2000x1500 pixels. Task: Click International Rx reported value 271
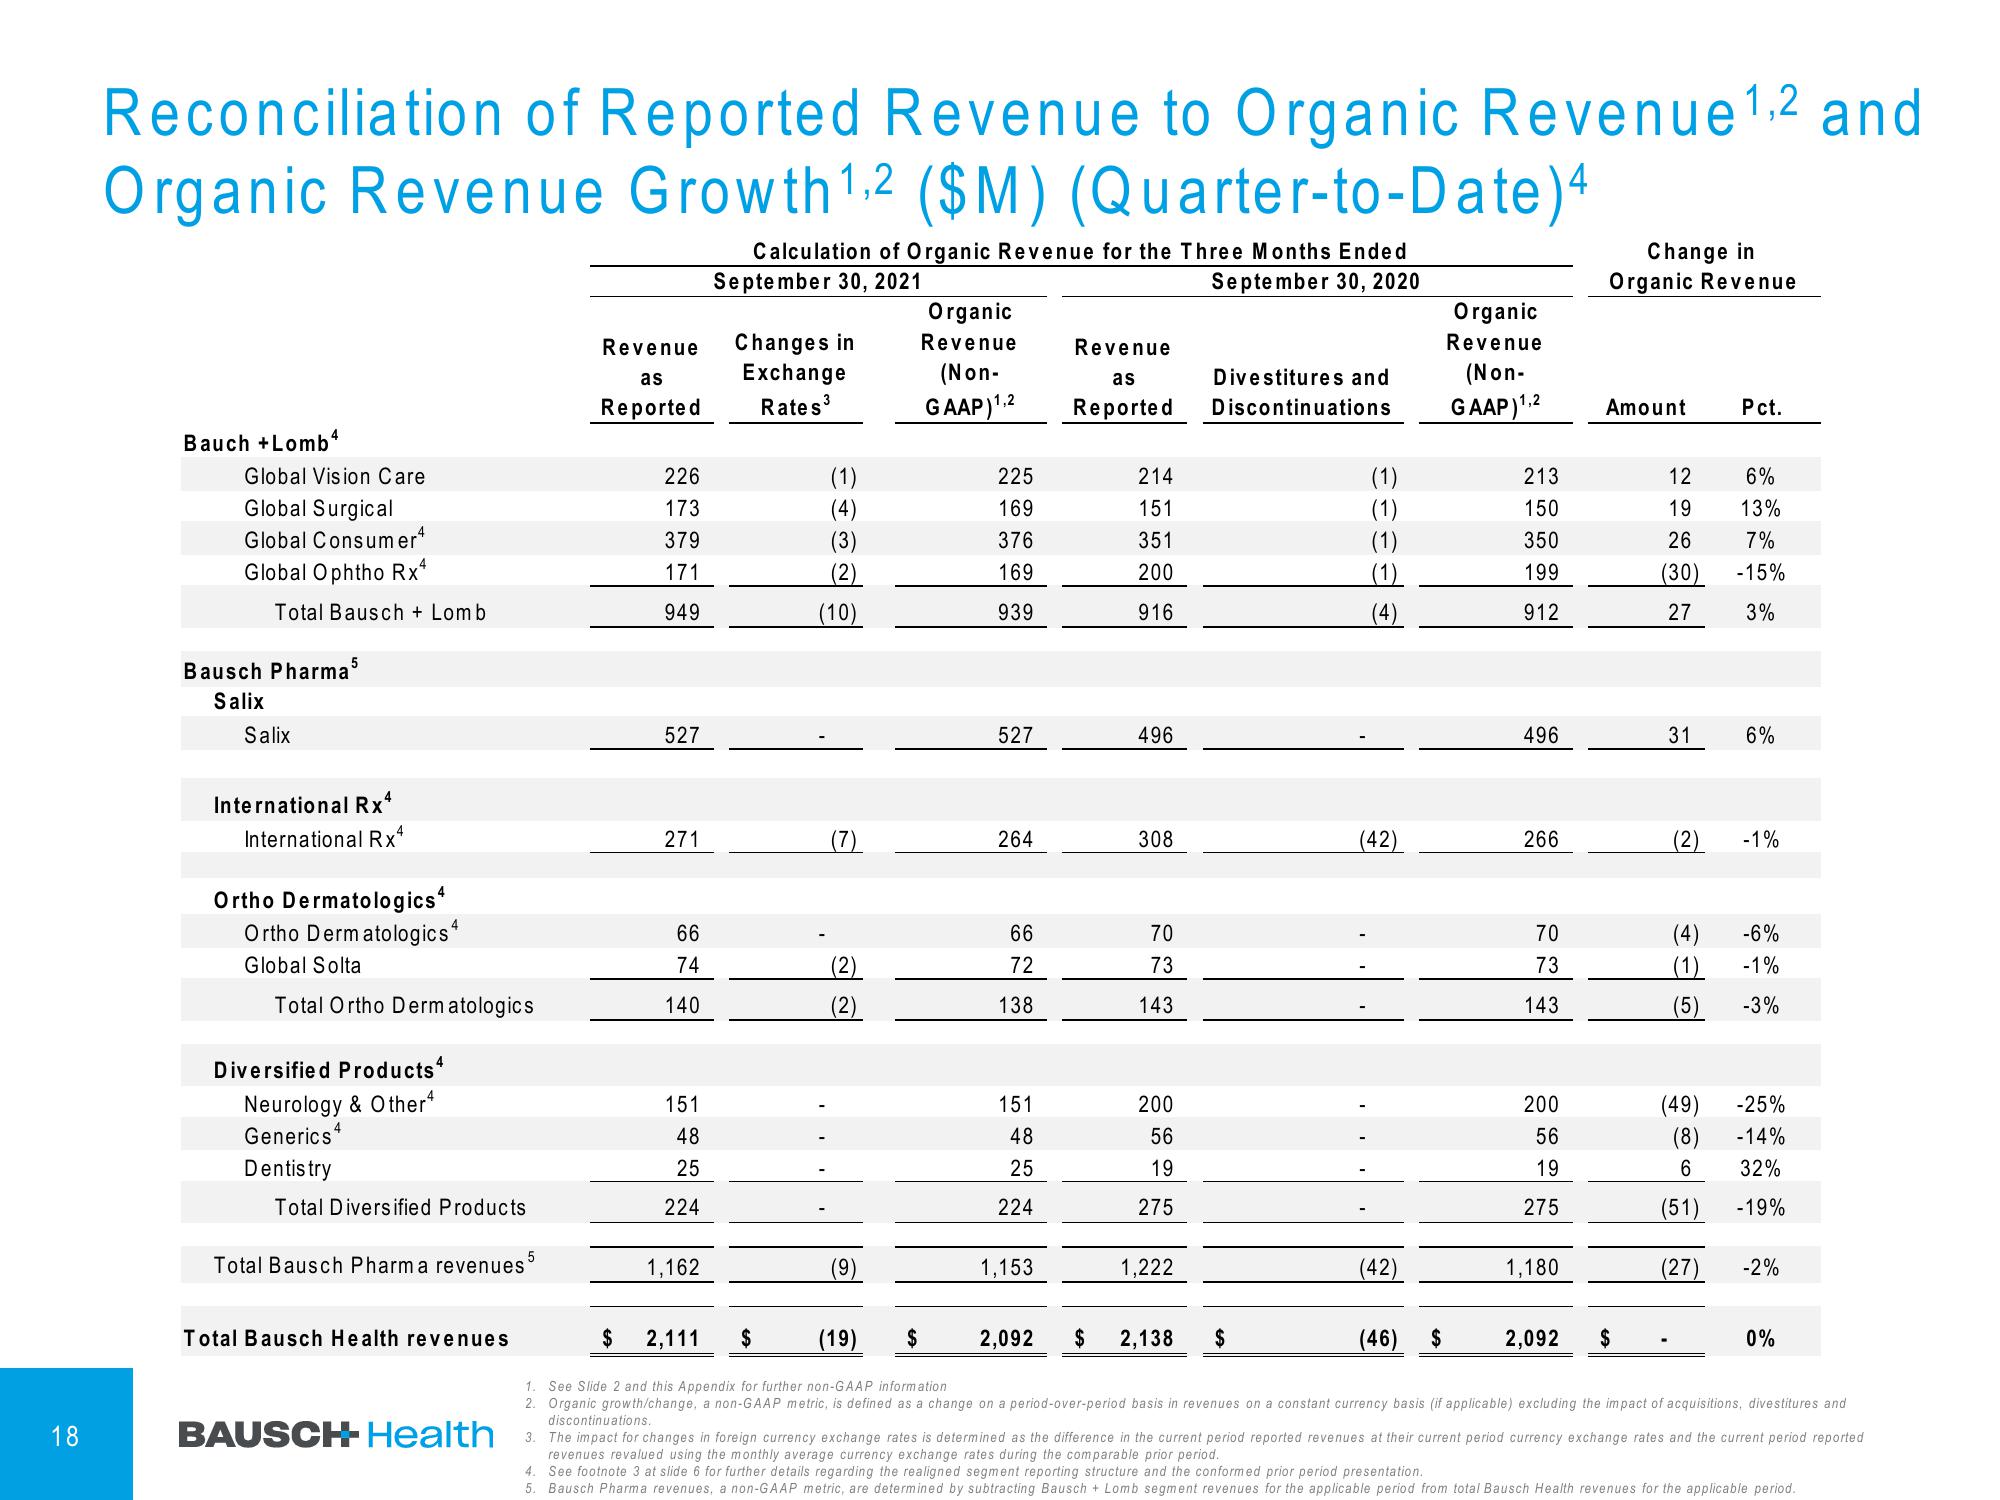682,840
